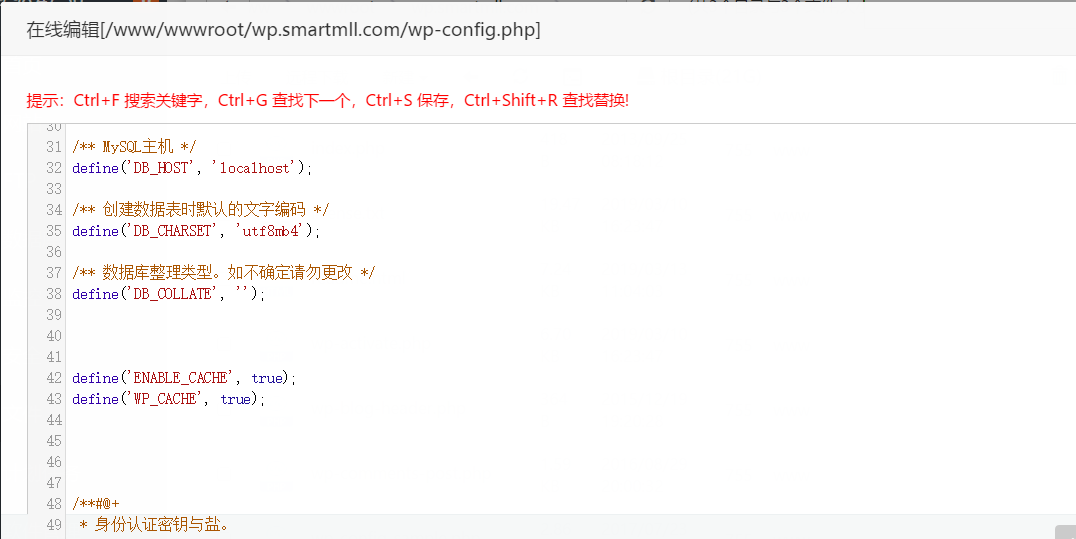The height and width of the screenshot is (539, 1076).
Task: Click the 数据库整理类型 comment line
Action: (x=223, y=273)
